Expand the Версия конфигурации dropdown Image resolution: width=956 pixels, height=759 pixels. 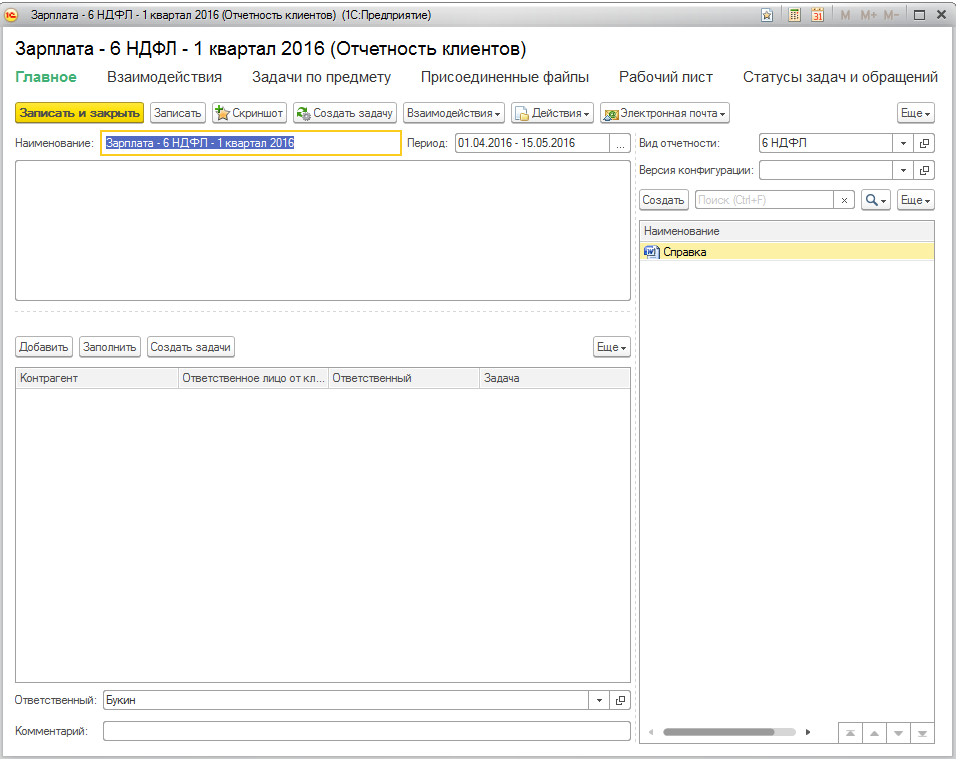903,170
